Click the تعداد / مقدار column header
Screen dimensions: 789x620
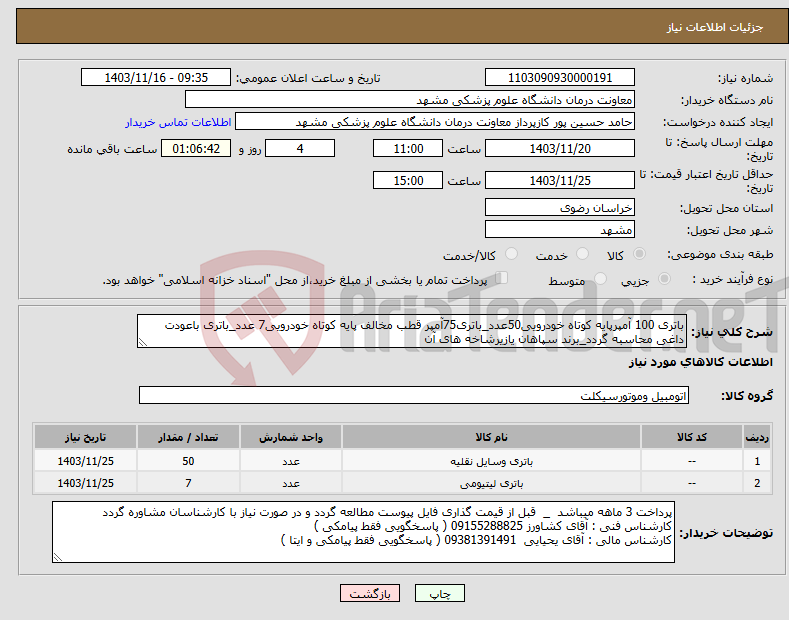pos(188,437)
